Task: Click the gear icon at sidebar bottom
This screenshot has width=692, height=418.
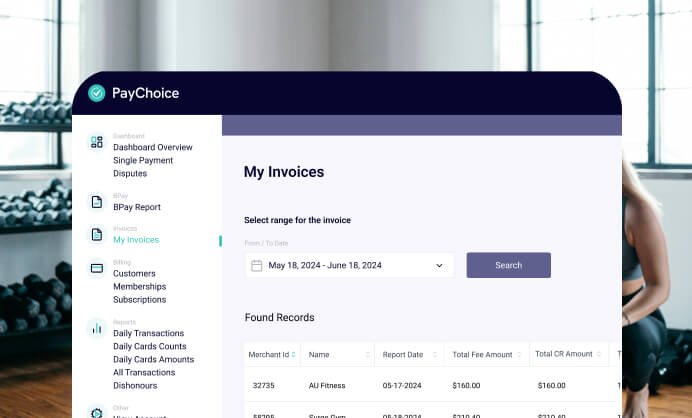Action: coord(97,413)
